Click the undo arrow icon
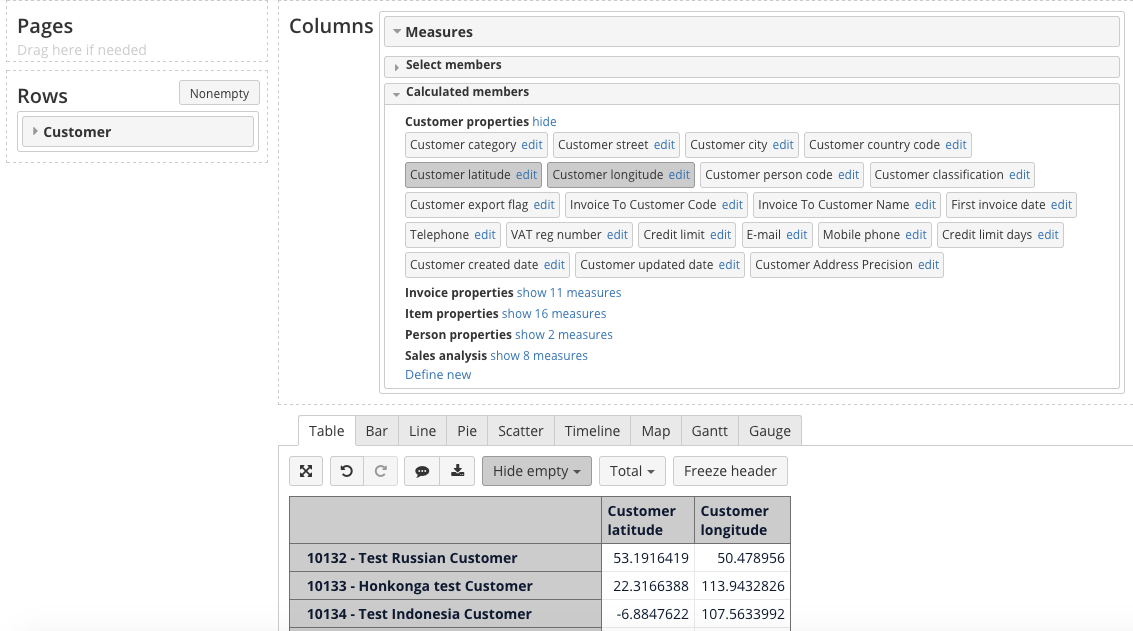 coord(347,471)
